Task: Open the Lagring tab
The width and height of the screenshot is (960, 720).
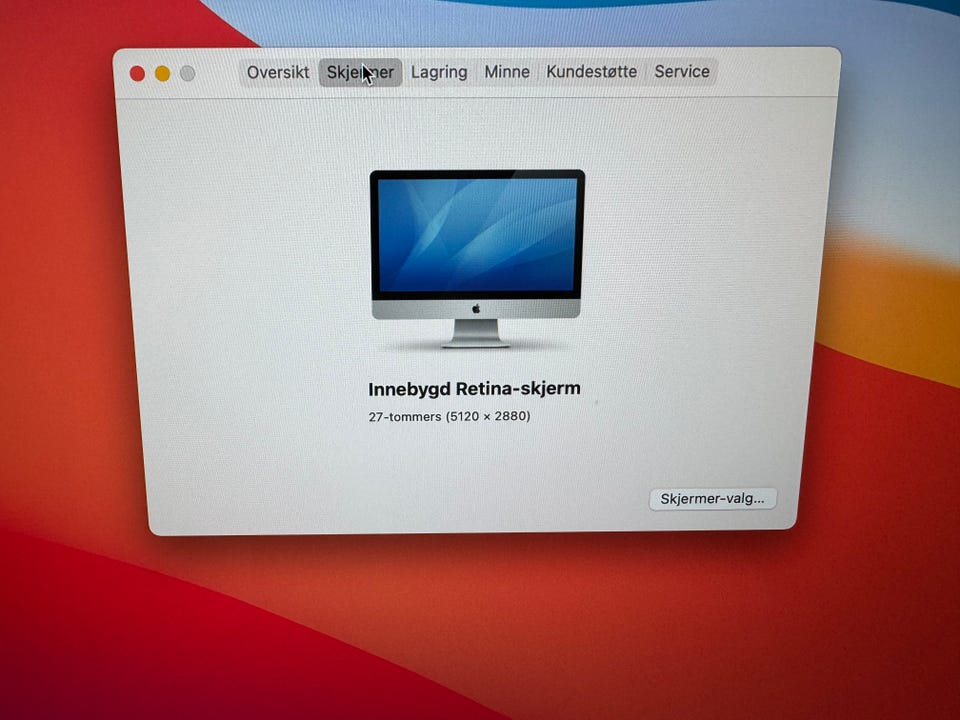Action: pyautogui.click(x=439, y=72)
